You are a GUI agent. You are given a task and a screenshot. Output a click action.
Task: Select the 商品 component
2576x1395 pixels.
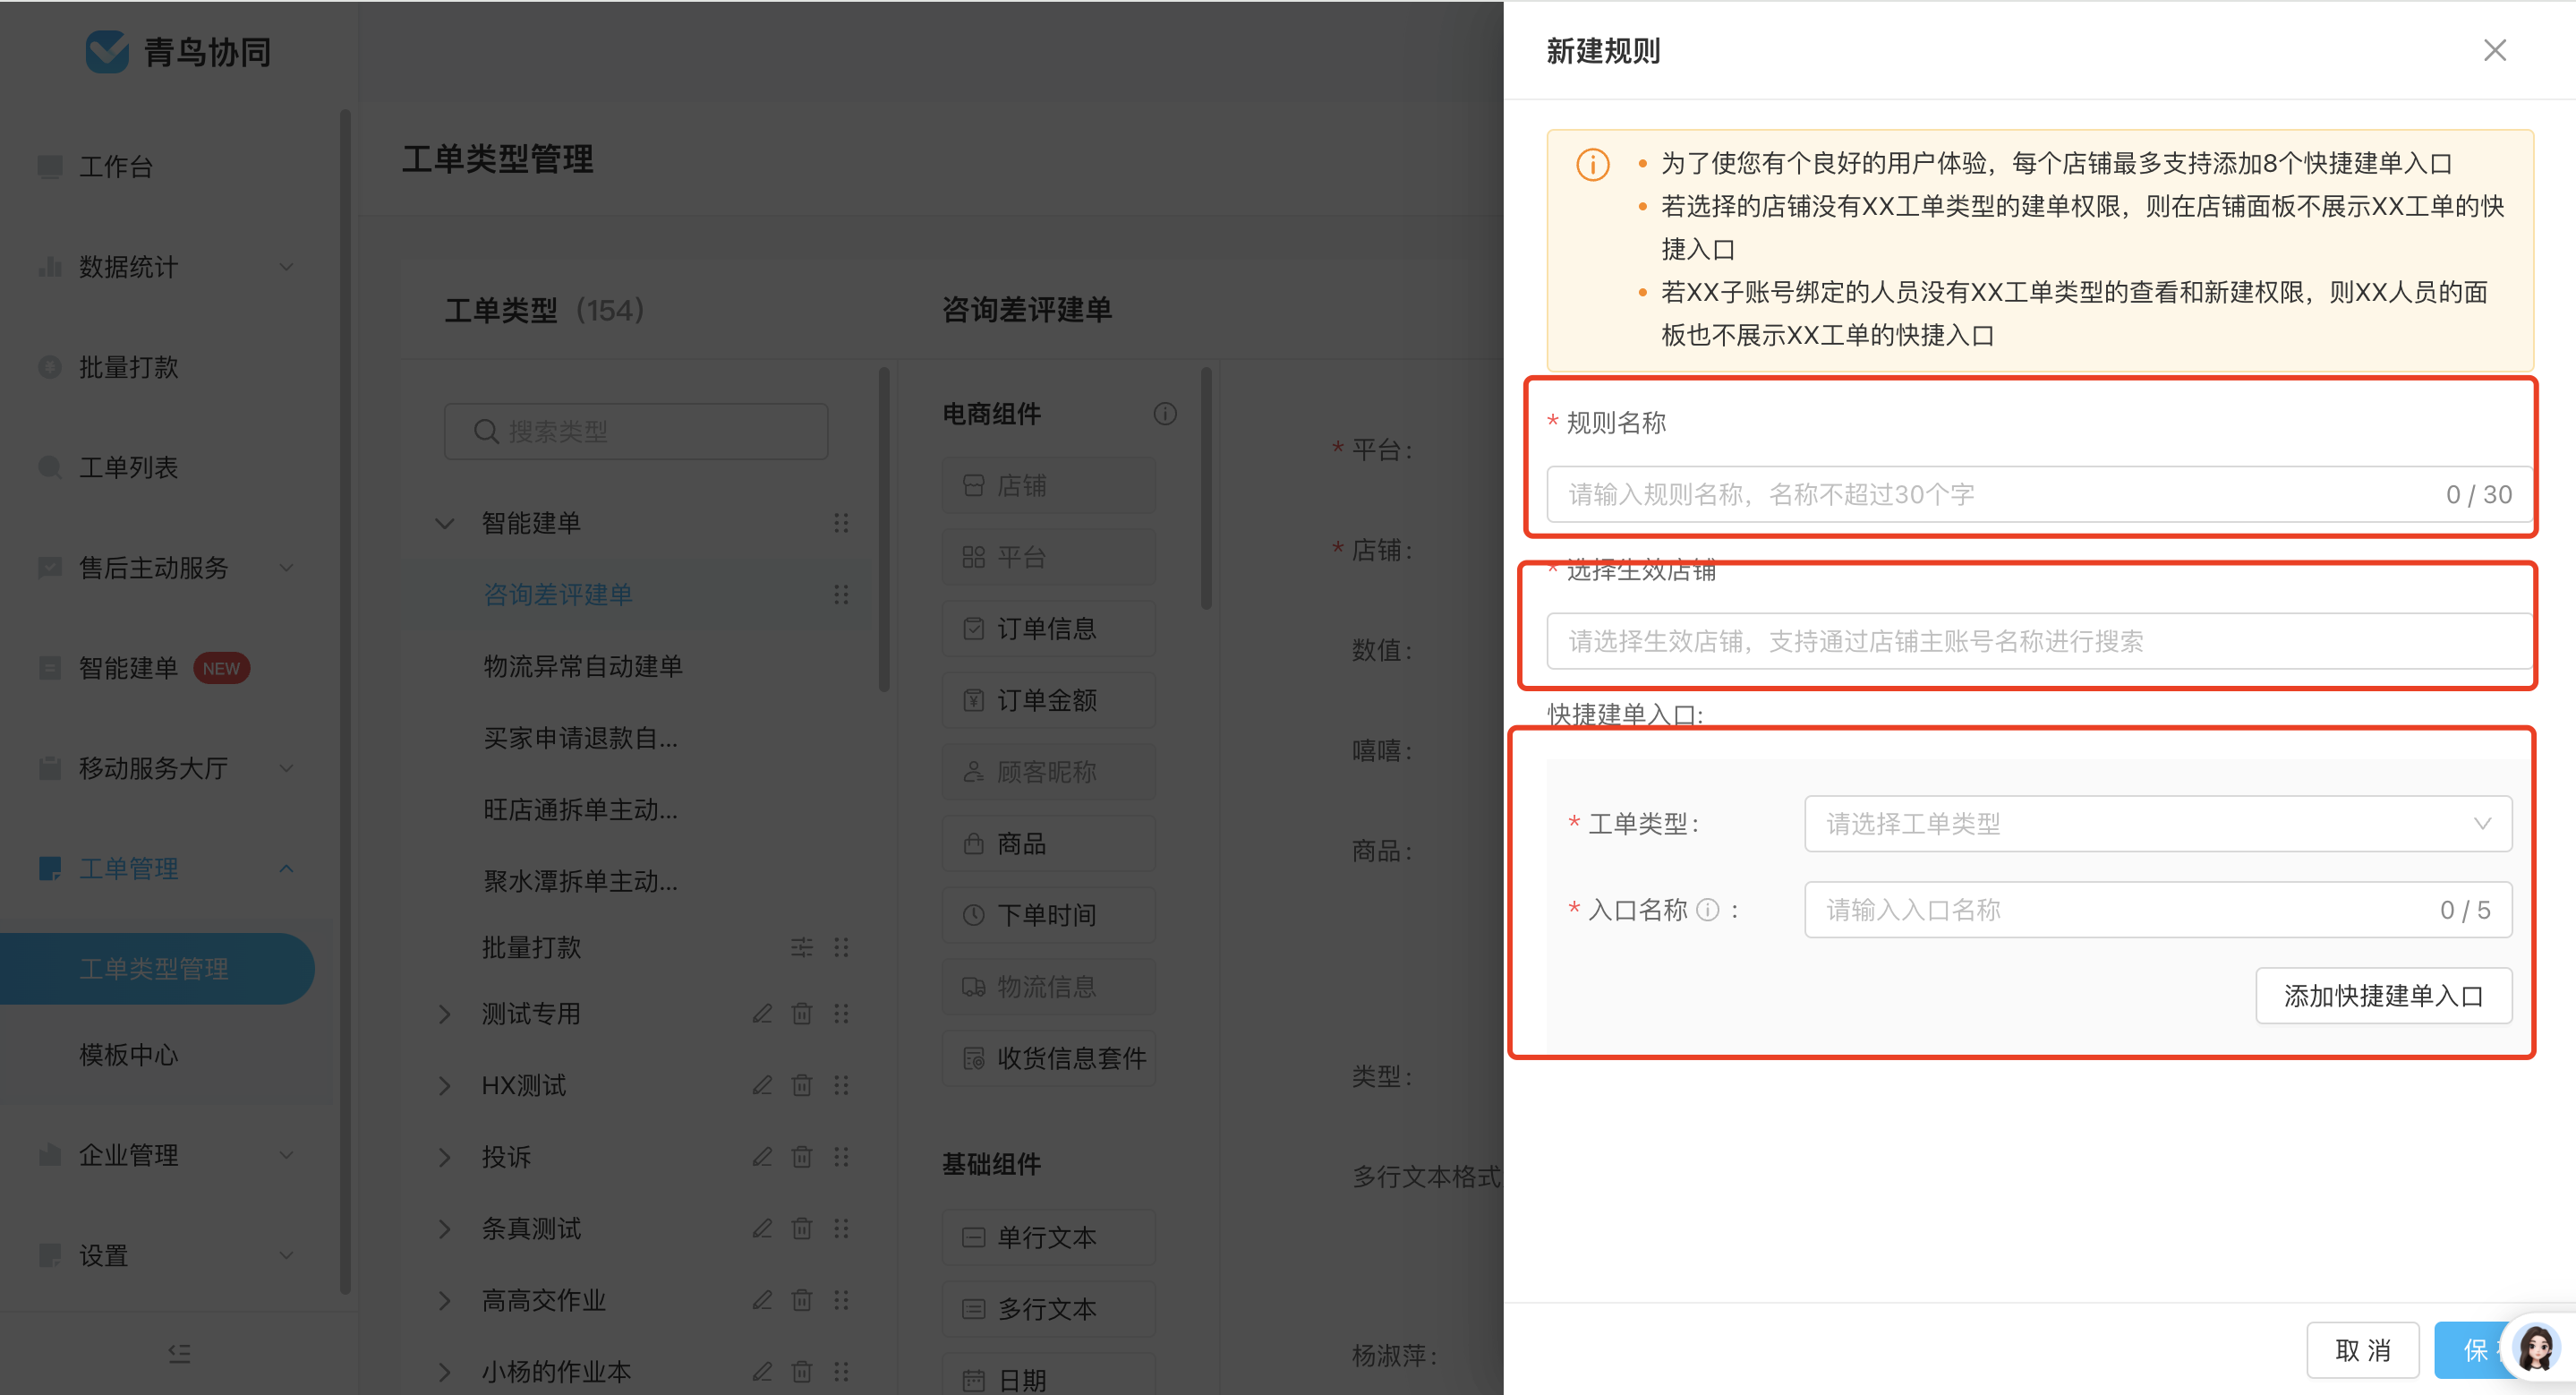click(1048, 844)
